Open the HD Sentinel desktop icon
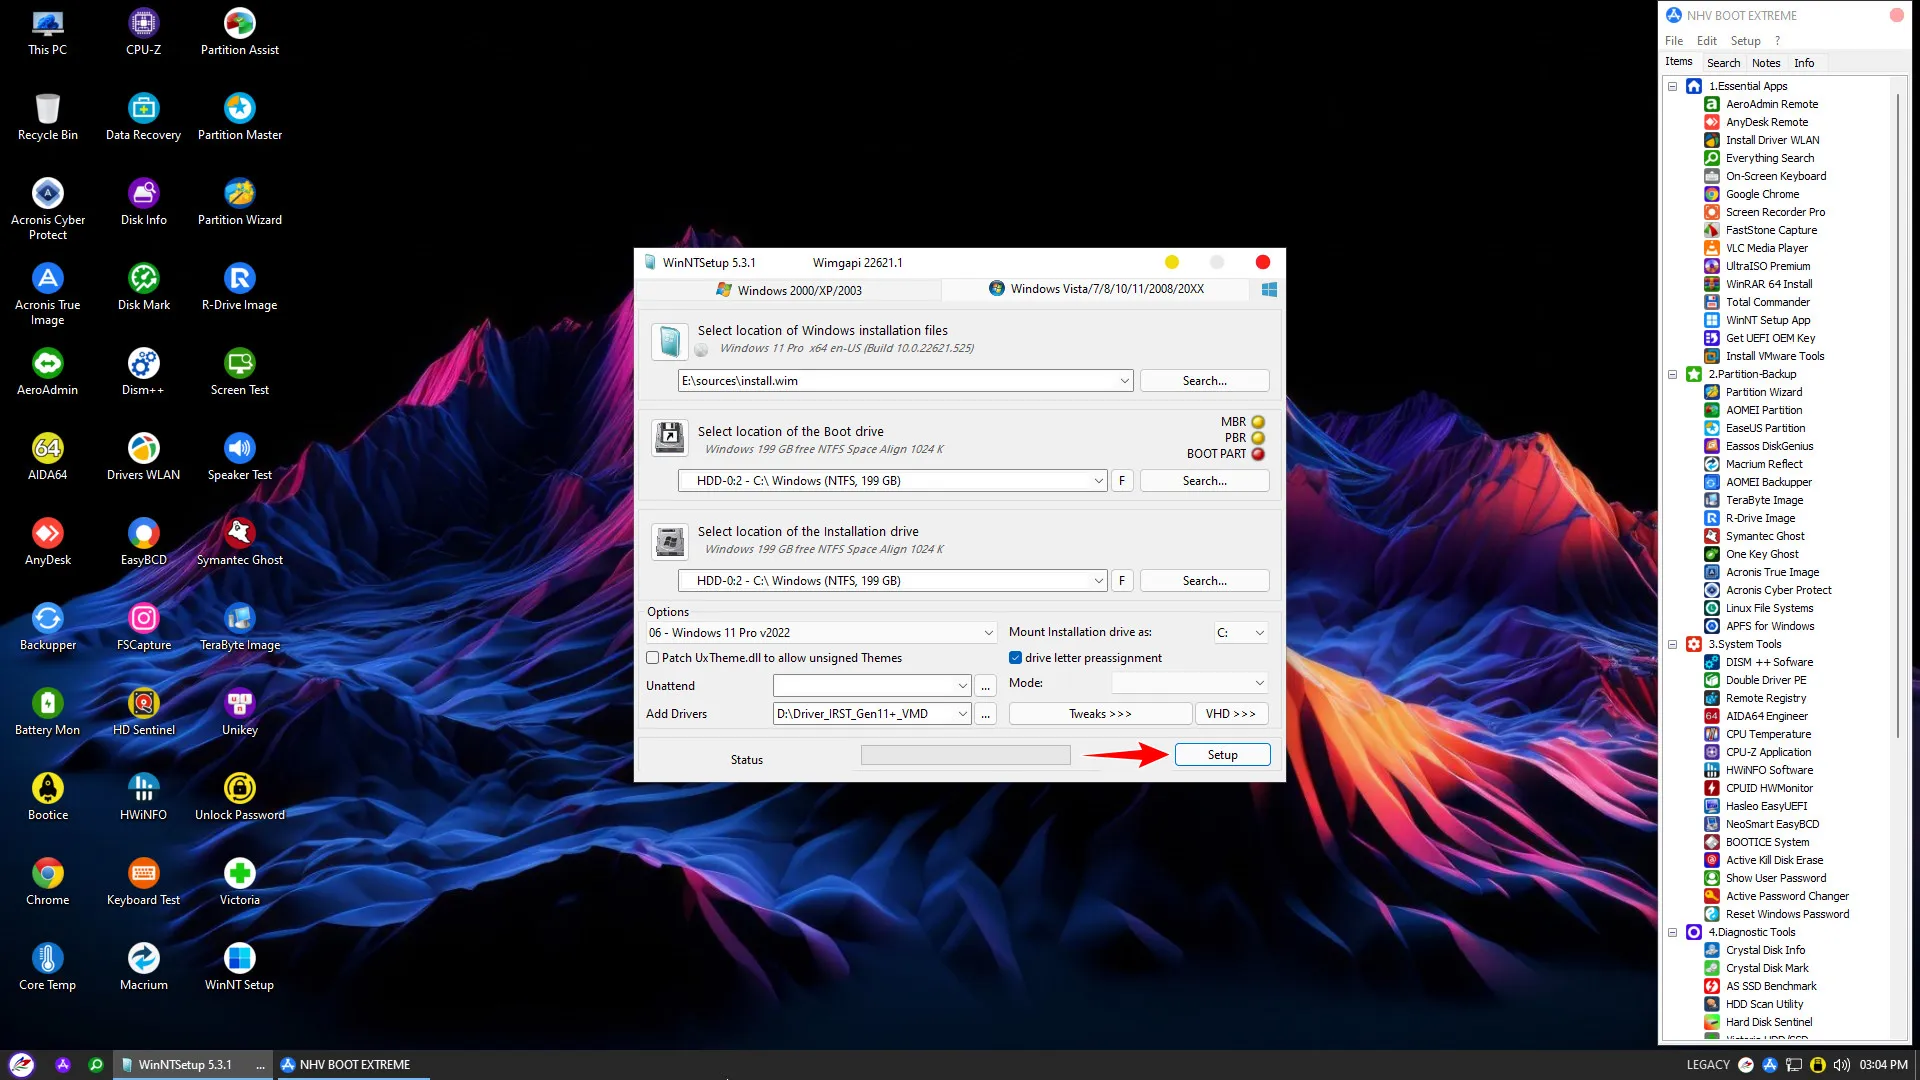1920x1080 pixels. (143, 703)
